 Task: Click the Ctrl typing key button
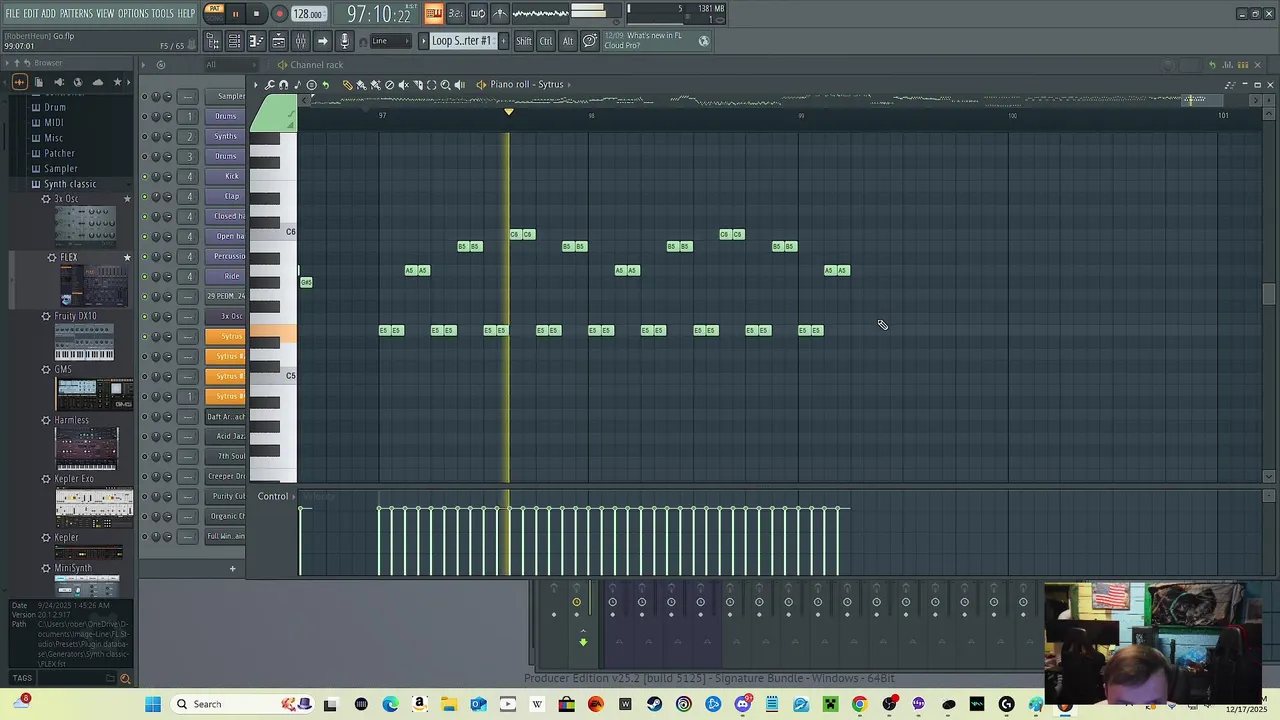point(546,41)
